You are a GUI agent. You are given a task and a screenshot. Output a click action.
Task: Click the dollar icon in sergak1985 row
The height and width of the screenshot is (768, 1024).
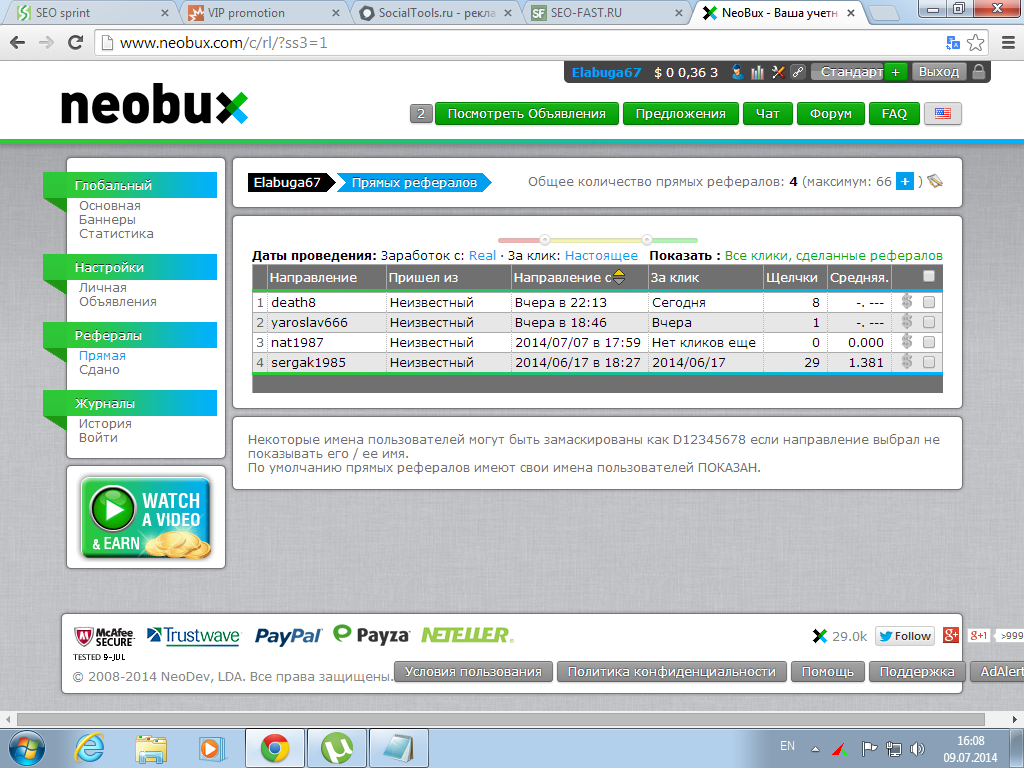pyautogui.click(x=906, y=362)
